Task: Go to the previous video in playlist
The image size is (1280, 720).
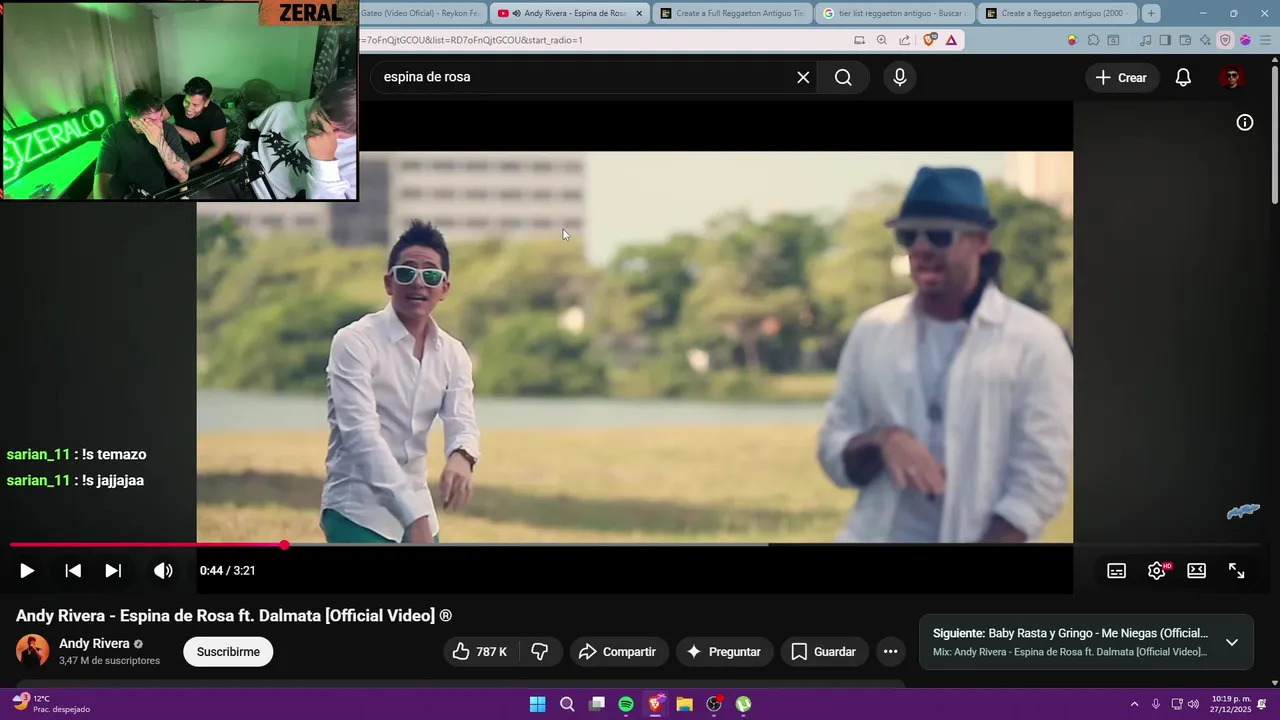Action: (x=73, y=571)
